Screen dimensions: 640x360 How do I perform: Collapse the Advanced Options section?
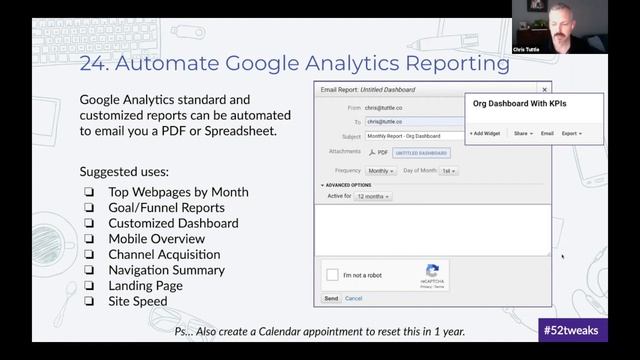[346, 185]
